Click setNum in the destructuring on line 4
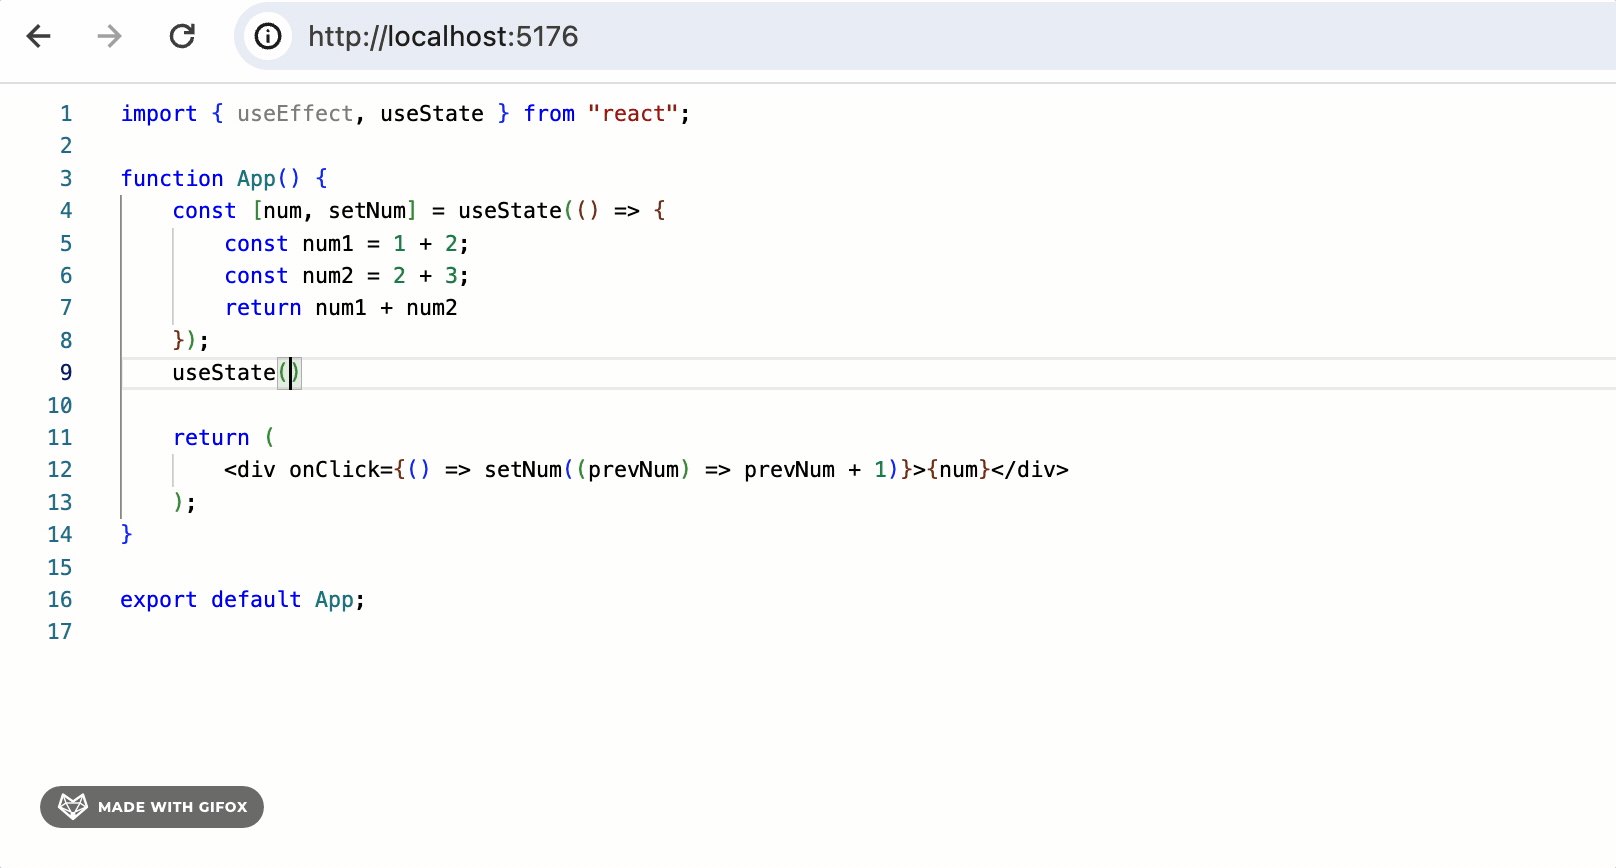The height and width of the screenshot is (868, 1616). 367,211
